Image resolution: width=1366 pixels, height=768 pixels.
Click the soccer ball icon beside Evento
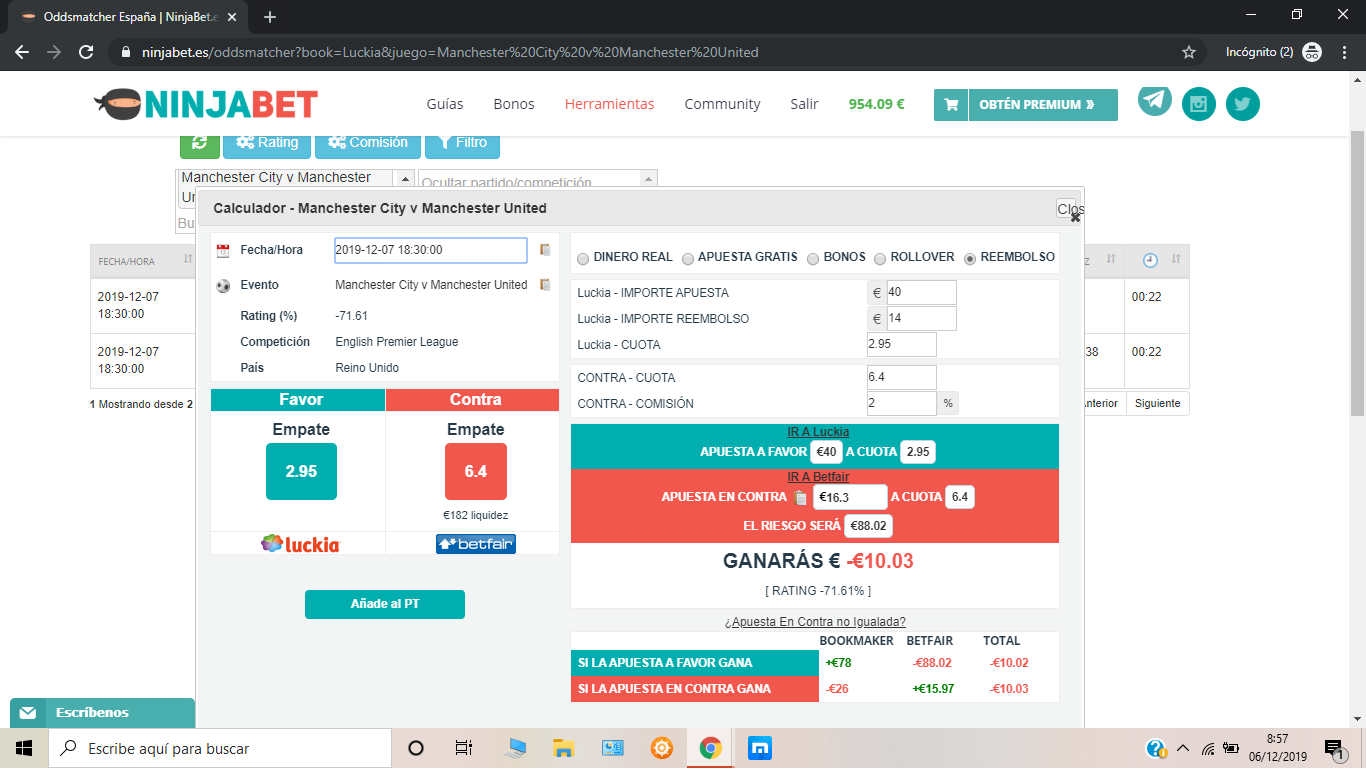(223, 286)
